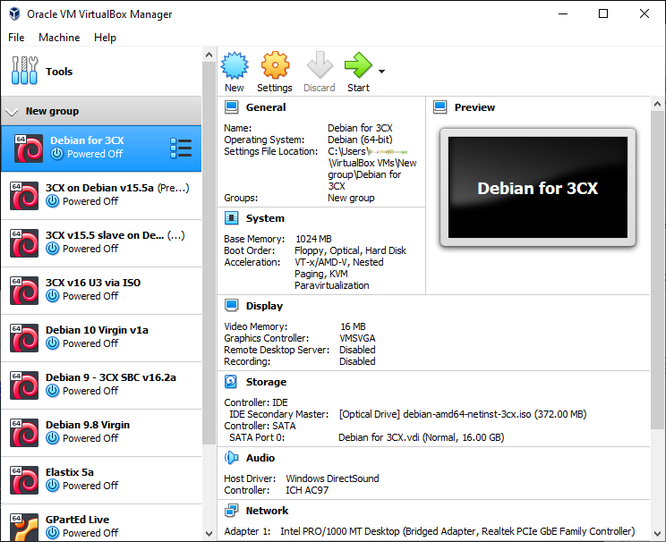Screen dimensions: 666x542
Task: Click the System section chip icon
Action: coord(231,218)
